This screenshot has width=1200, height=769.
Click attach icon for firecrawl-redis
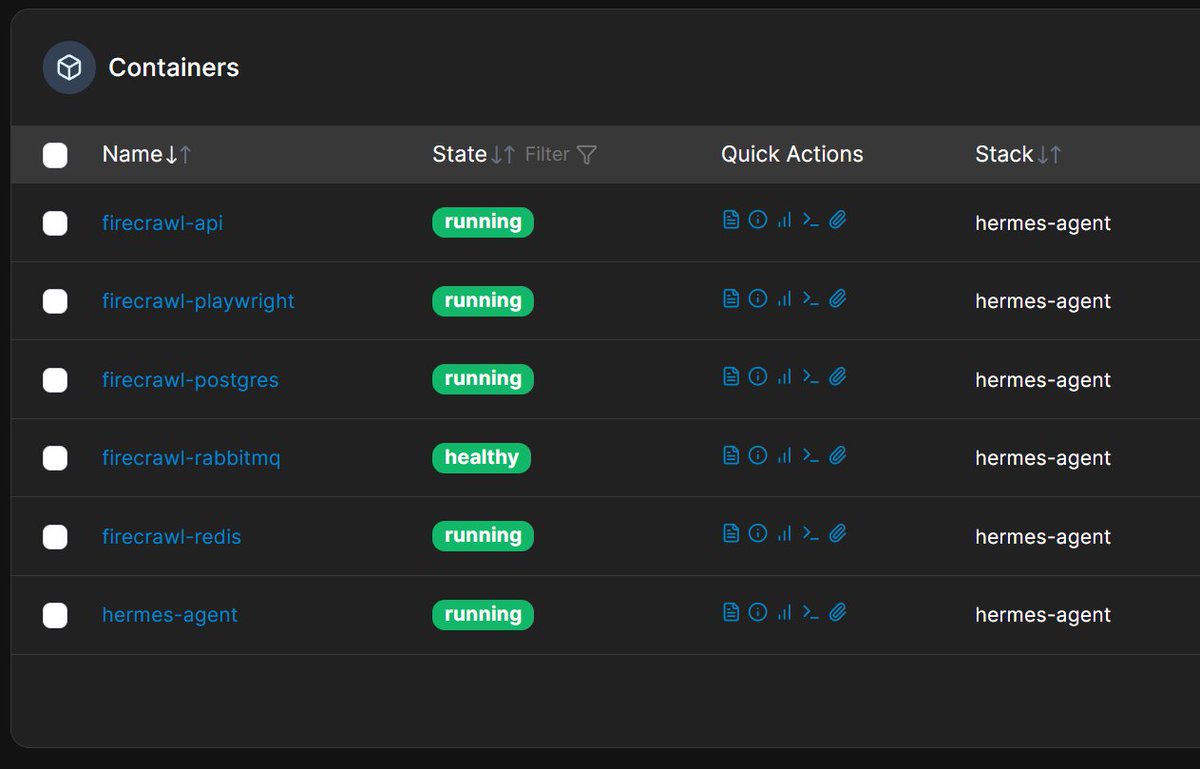coord(838,534)
